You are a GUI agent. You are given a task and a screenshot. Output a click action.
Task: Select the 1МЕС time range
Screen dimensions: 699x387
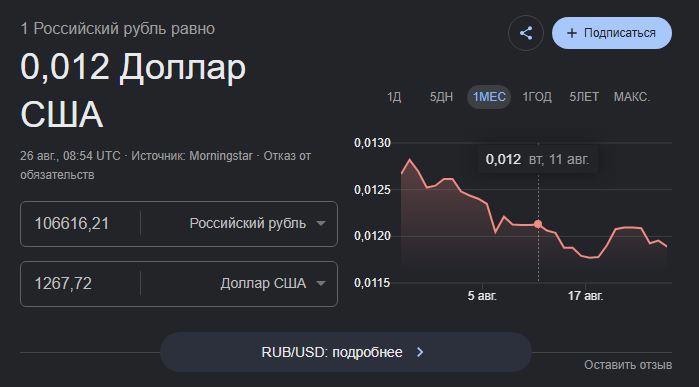489,97
